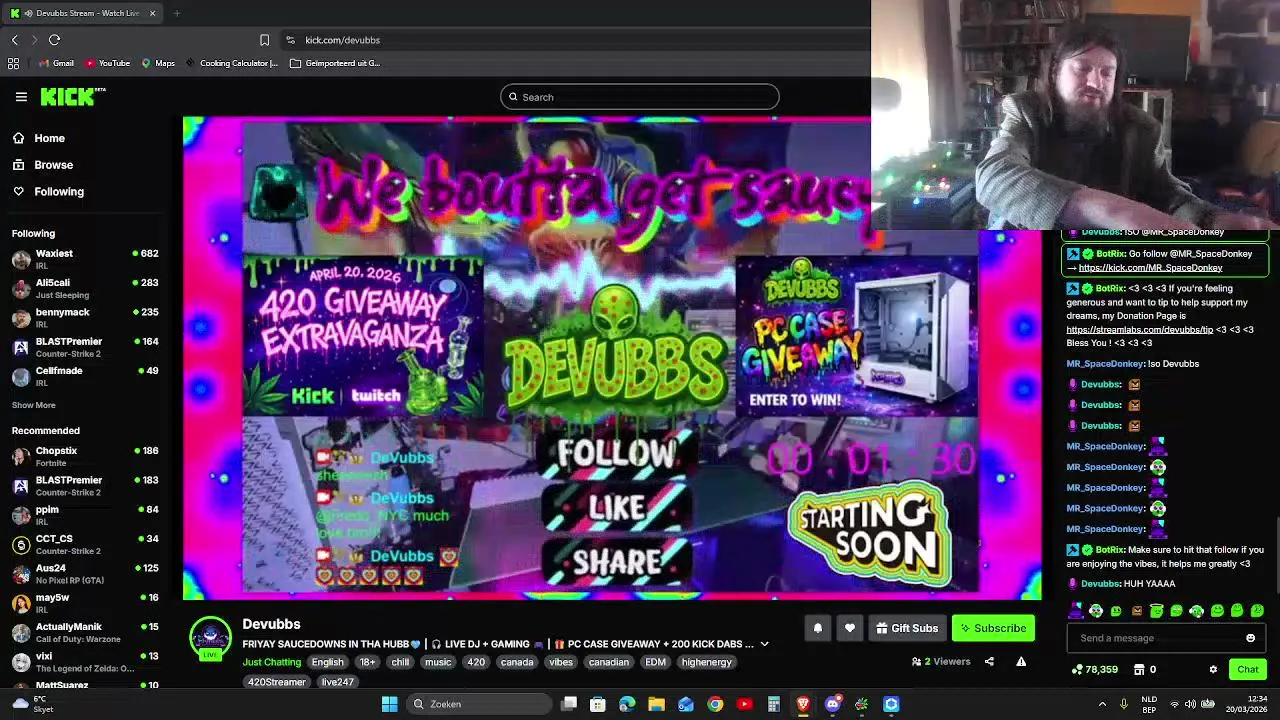Image resolution: width=1280 pixels, height=720 pixels.
Task: Open bennymack channel in Following list
Action: coord(86,318)
